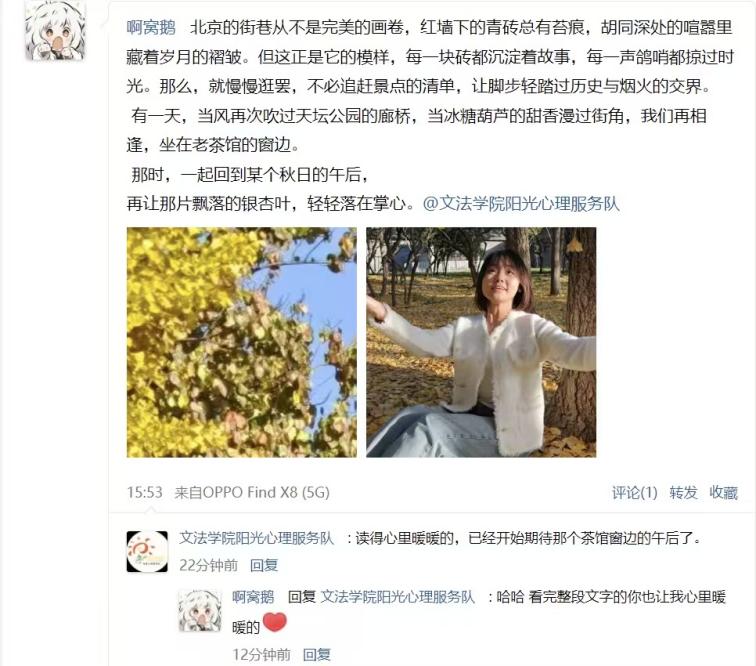Expand 评论(1) comments section
The height and width of the screenshot is (666, 756).
634,492
